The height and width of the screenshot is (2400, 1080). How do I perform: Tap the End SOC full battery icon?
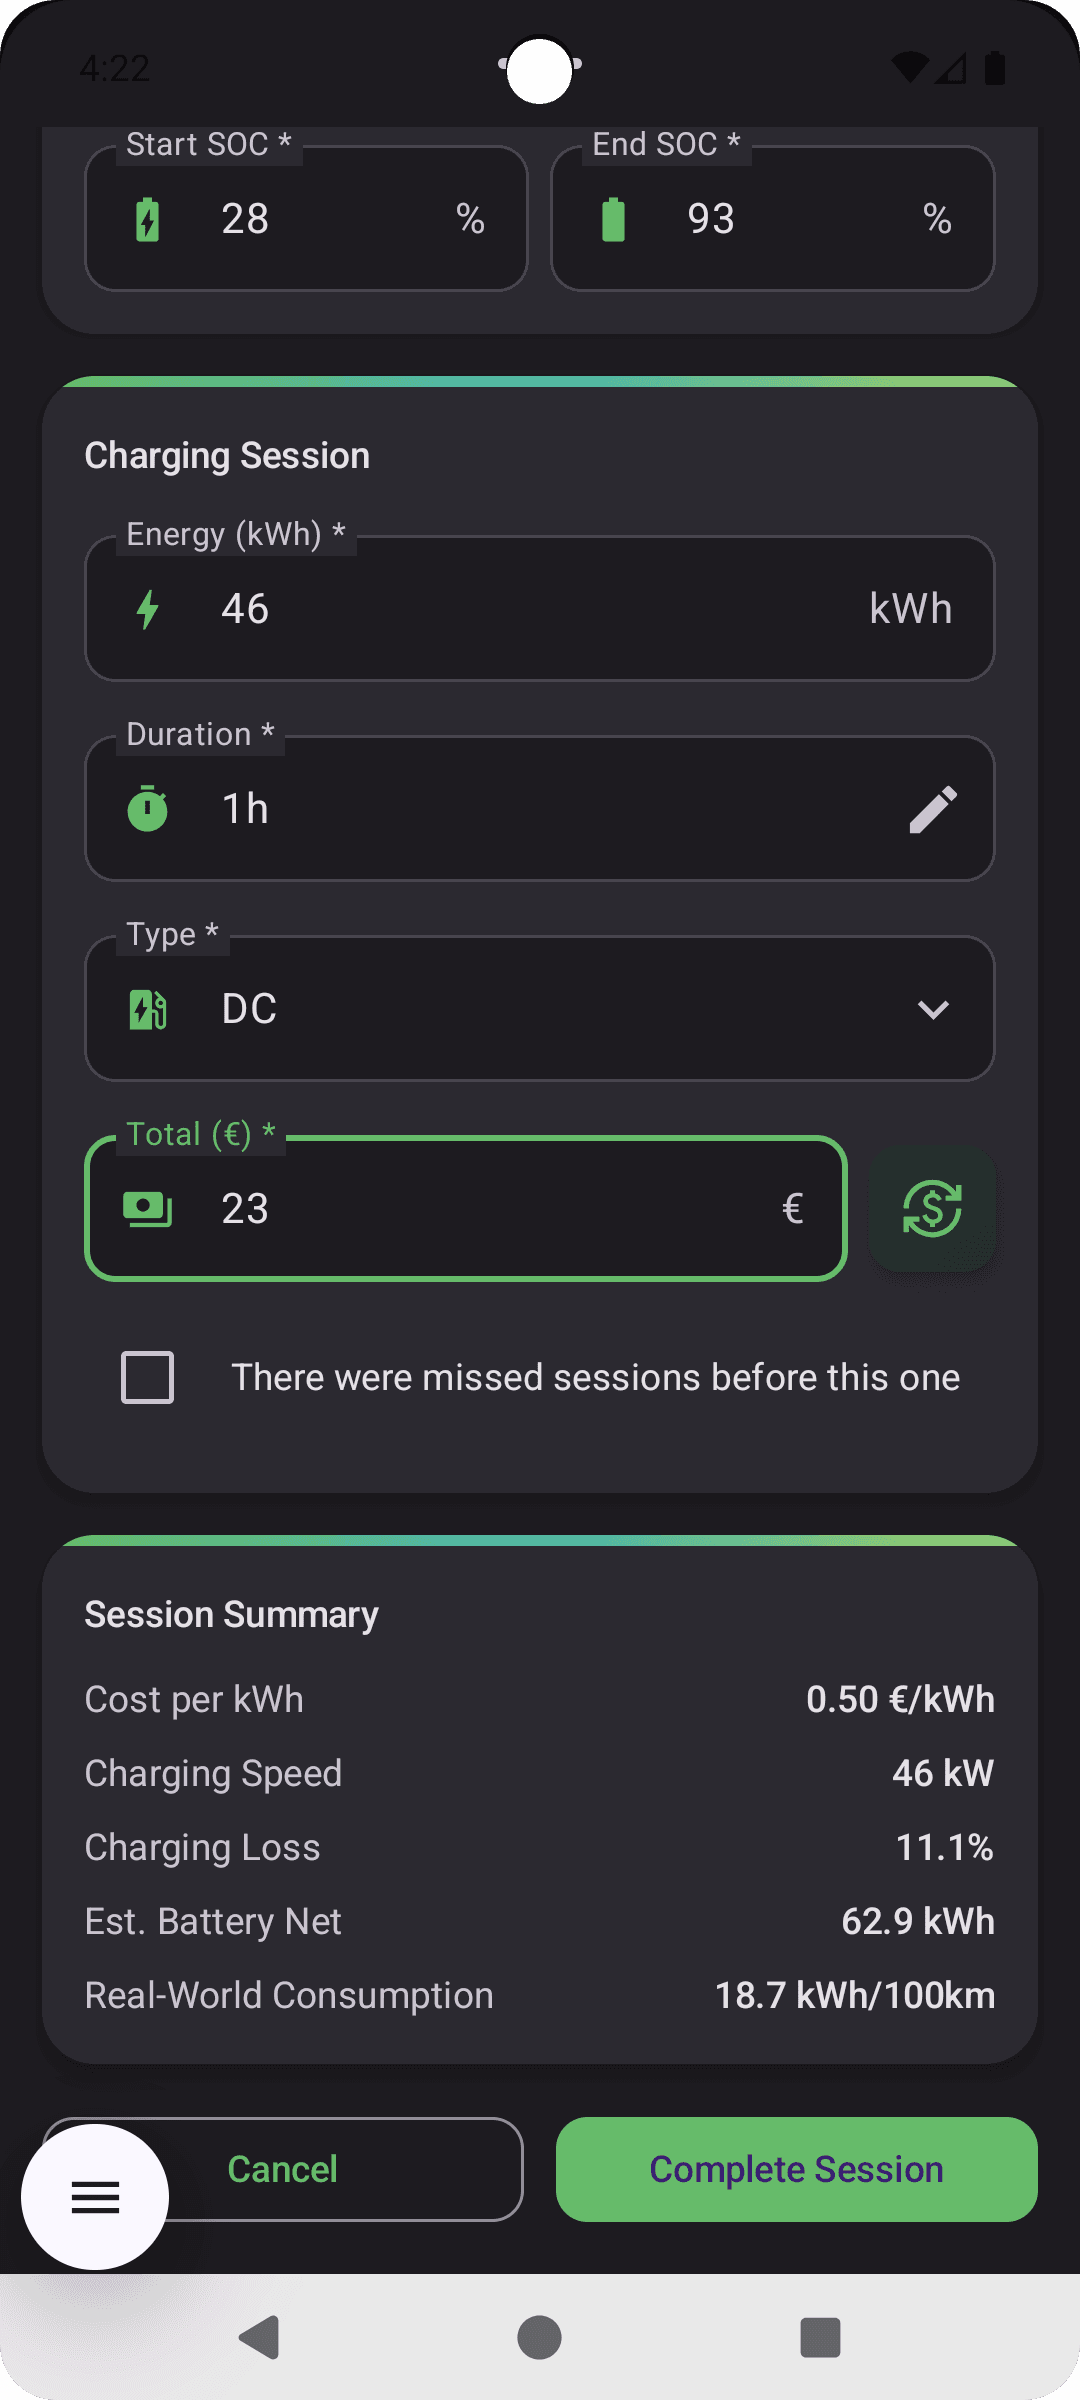click(613, 219)
